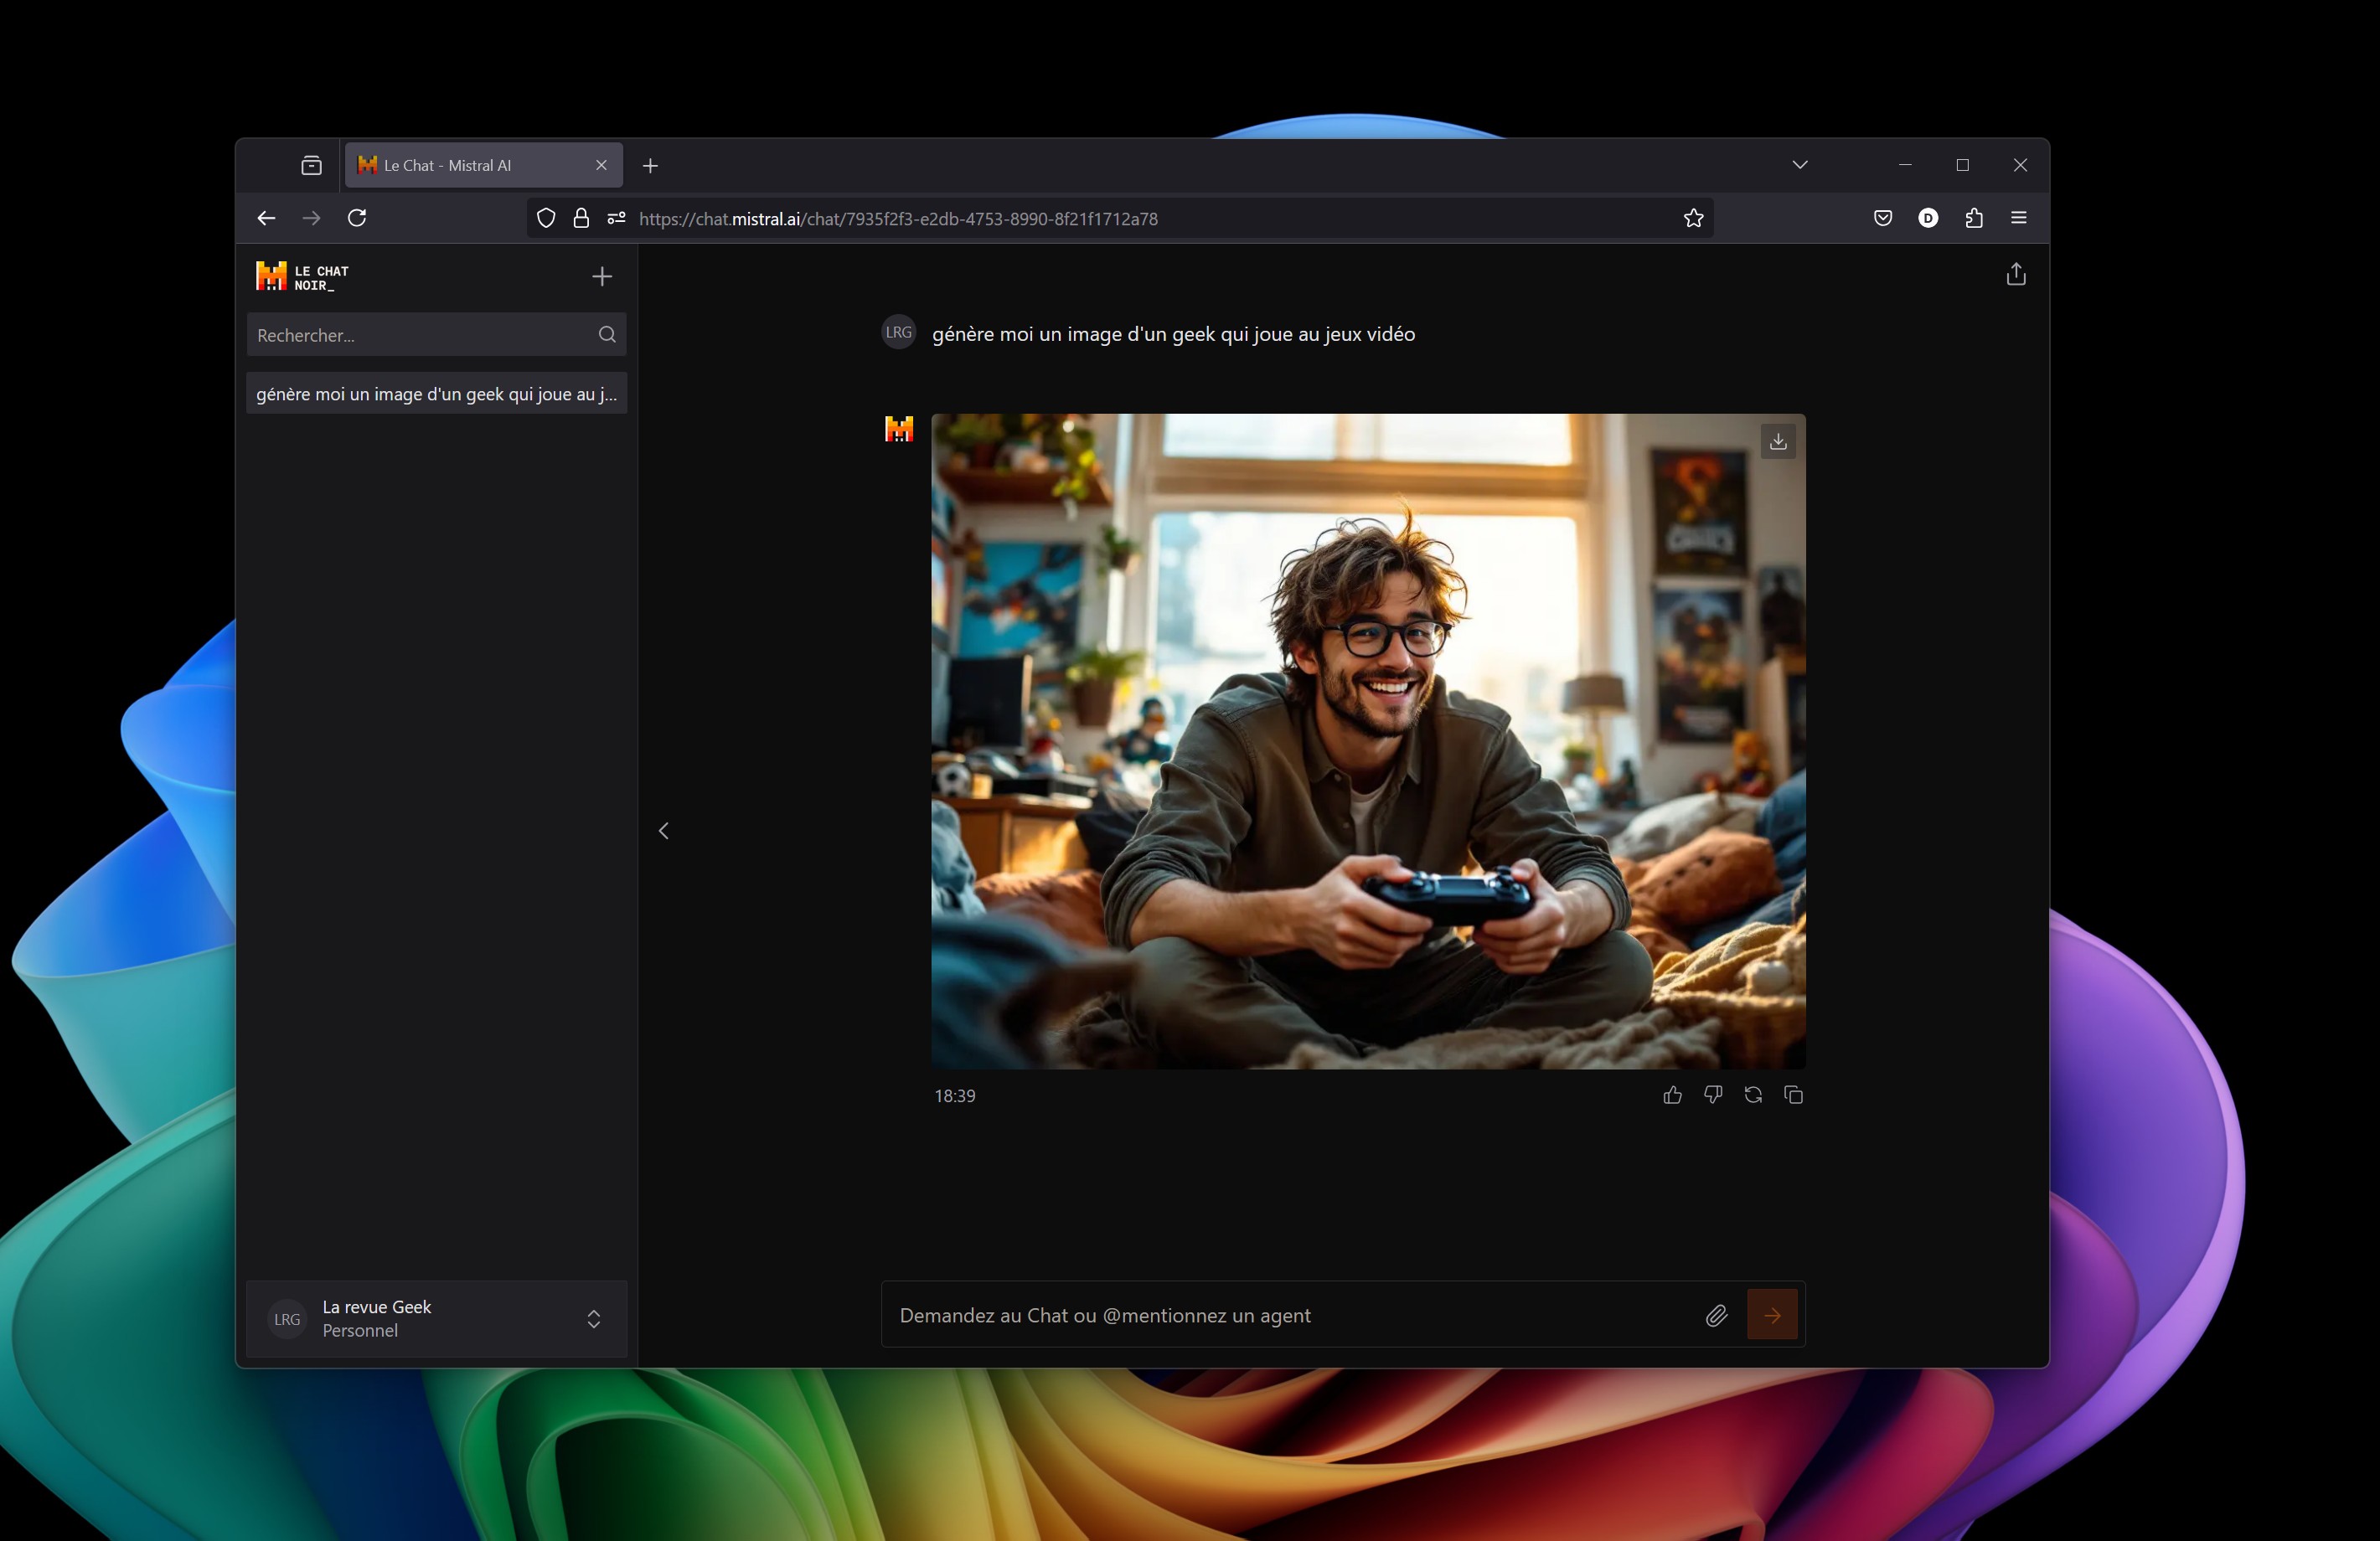Open the Firefox hamburger application menu

(2018, 218)
